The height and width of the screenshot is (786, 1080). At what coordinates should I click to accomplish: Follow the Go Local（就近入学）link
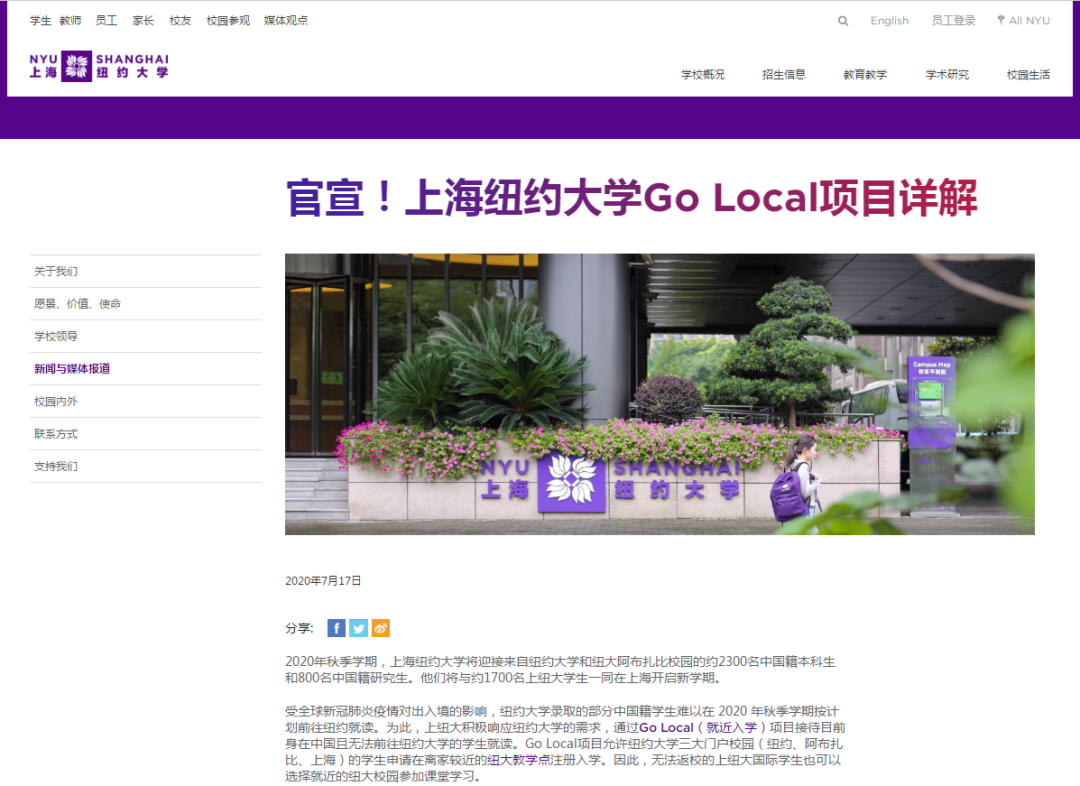tap(702, 727)
